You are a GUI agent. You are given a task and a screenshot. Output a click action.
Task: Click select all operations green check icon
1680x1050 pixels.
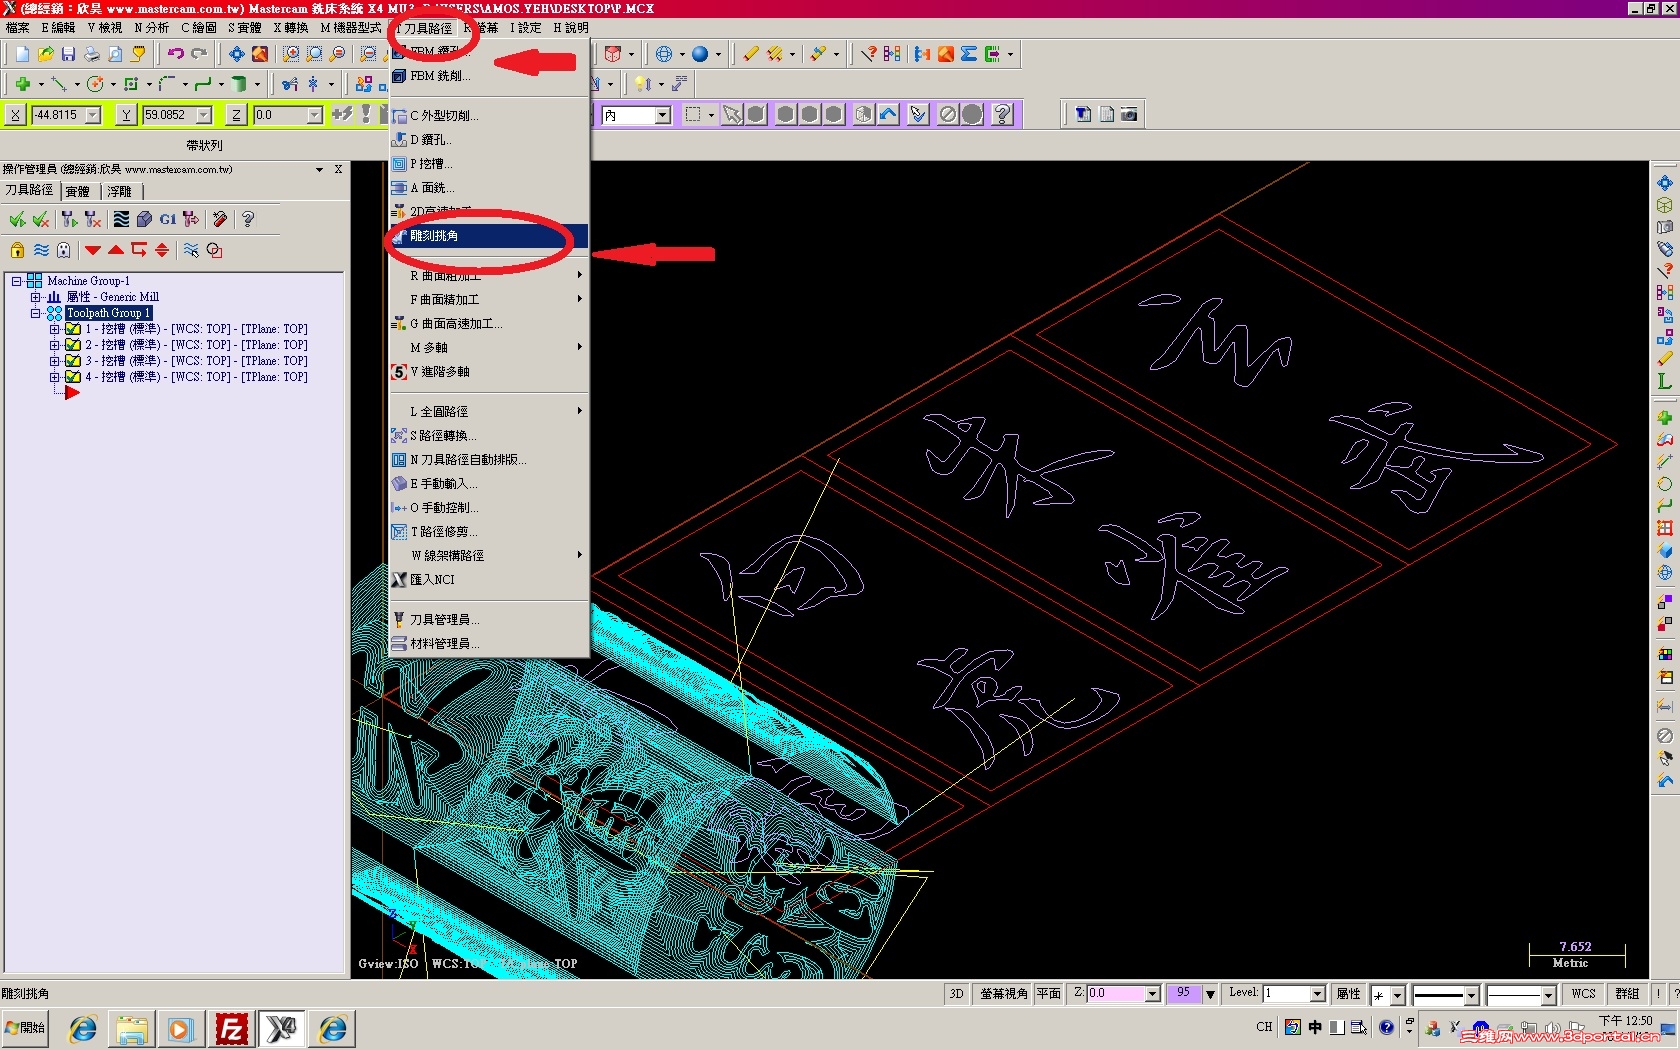pyautogui.click(x=17, y=219)
